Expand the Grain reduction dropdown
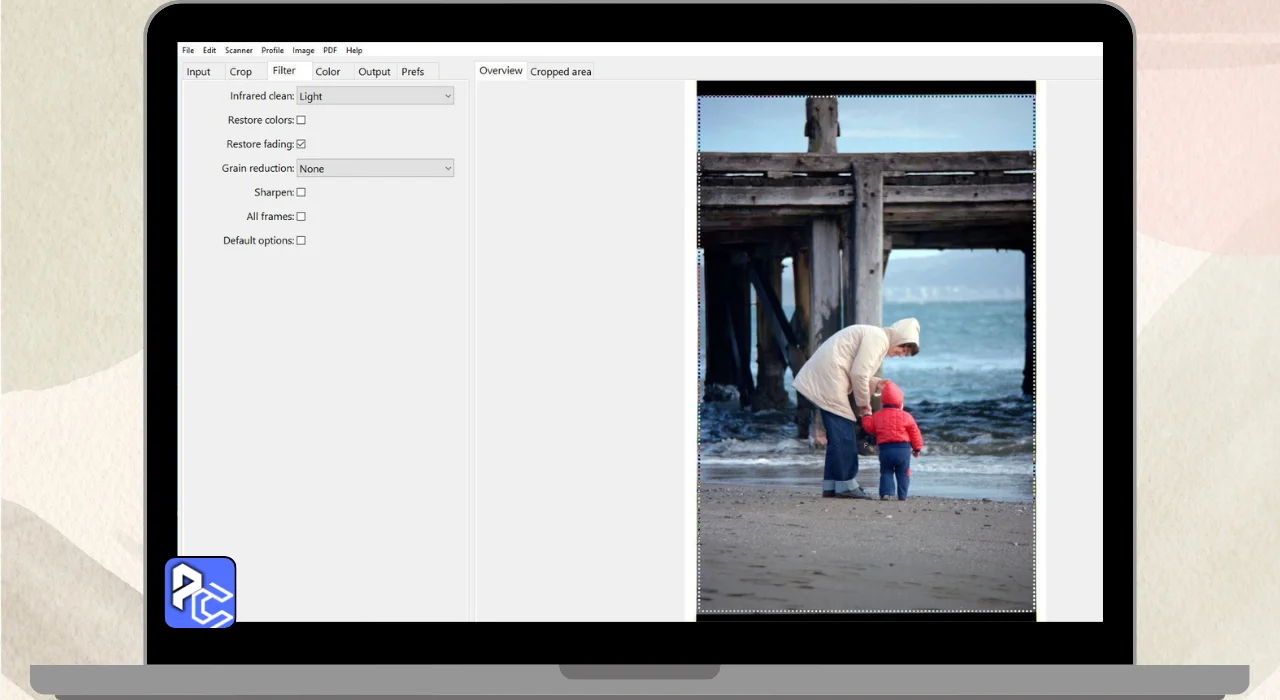 [x=375, y=168]
